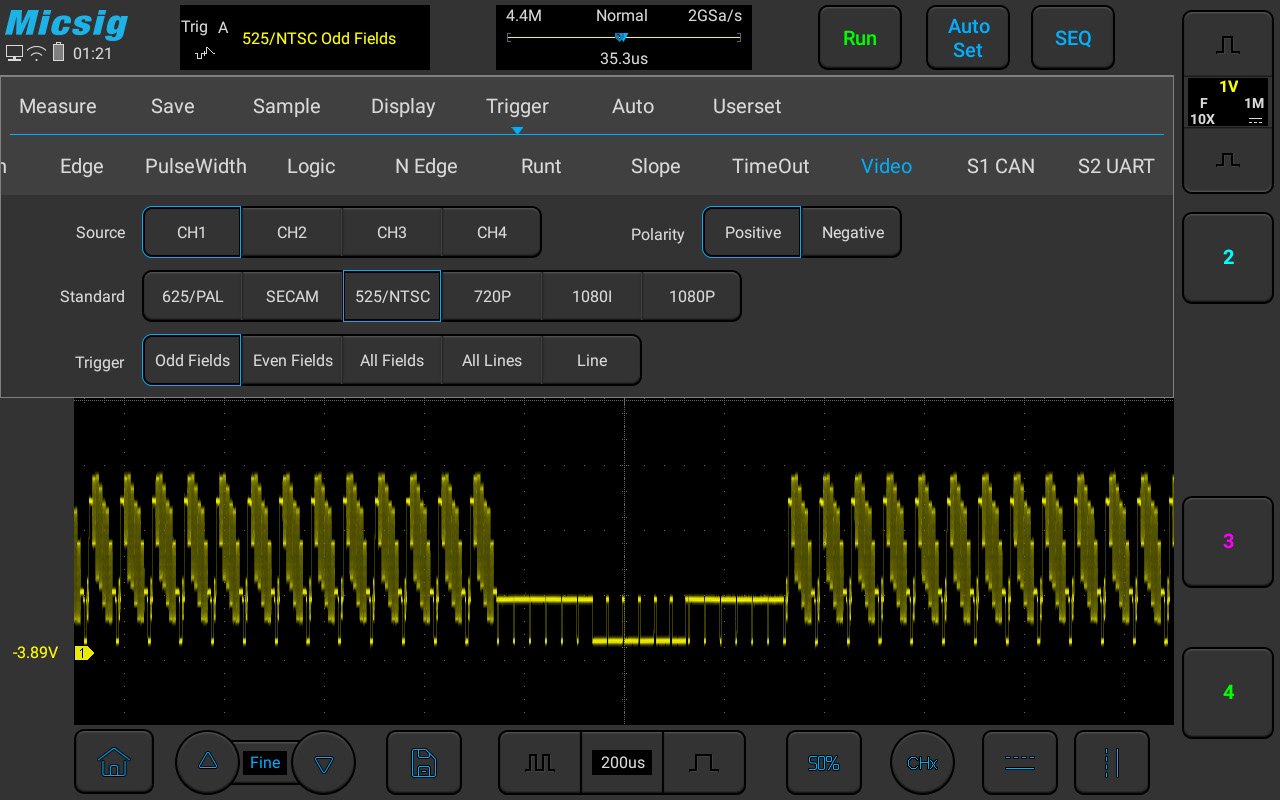
Task: Choose 625/PAL video standard
Action: pyautogui.click(x=192, y=296)
